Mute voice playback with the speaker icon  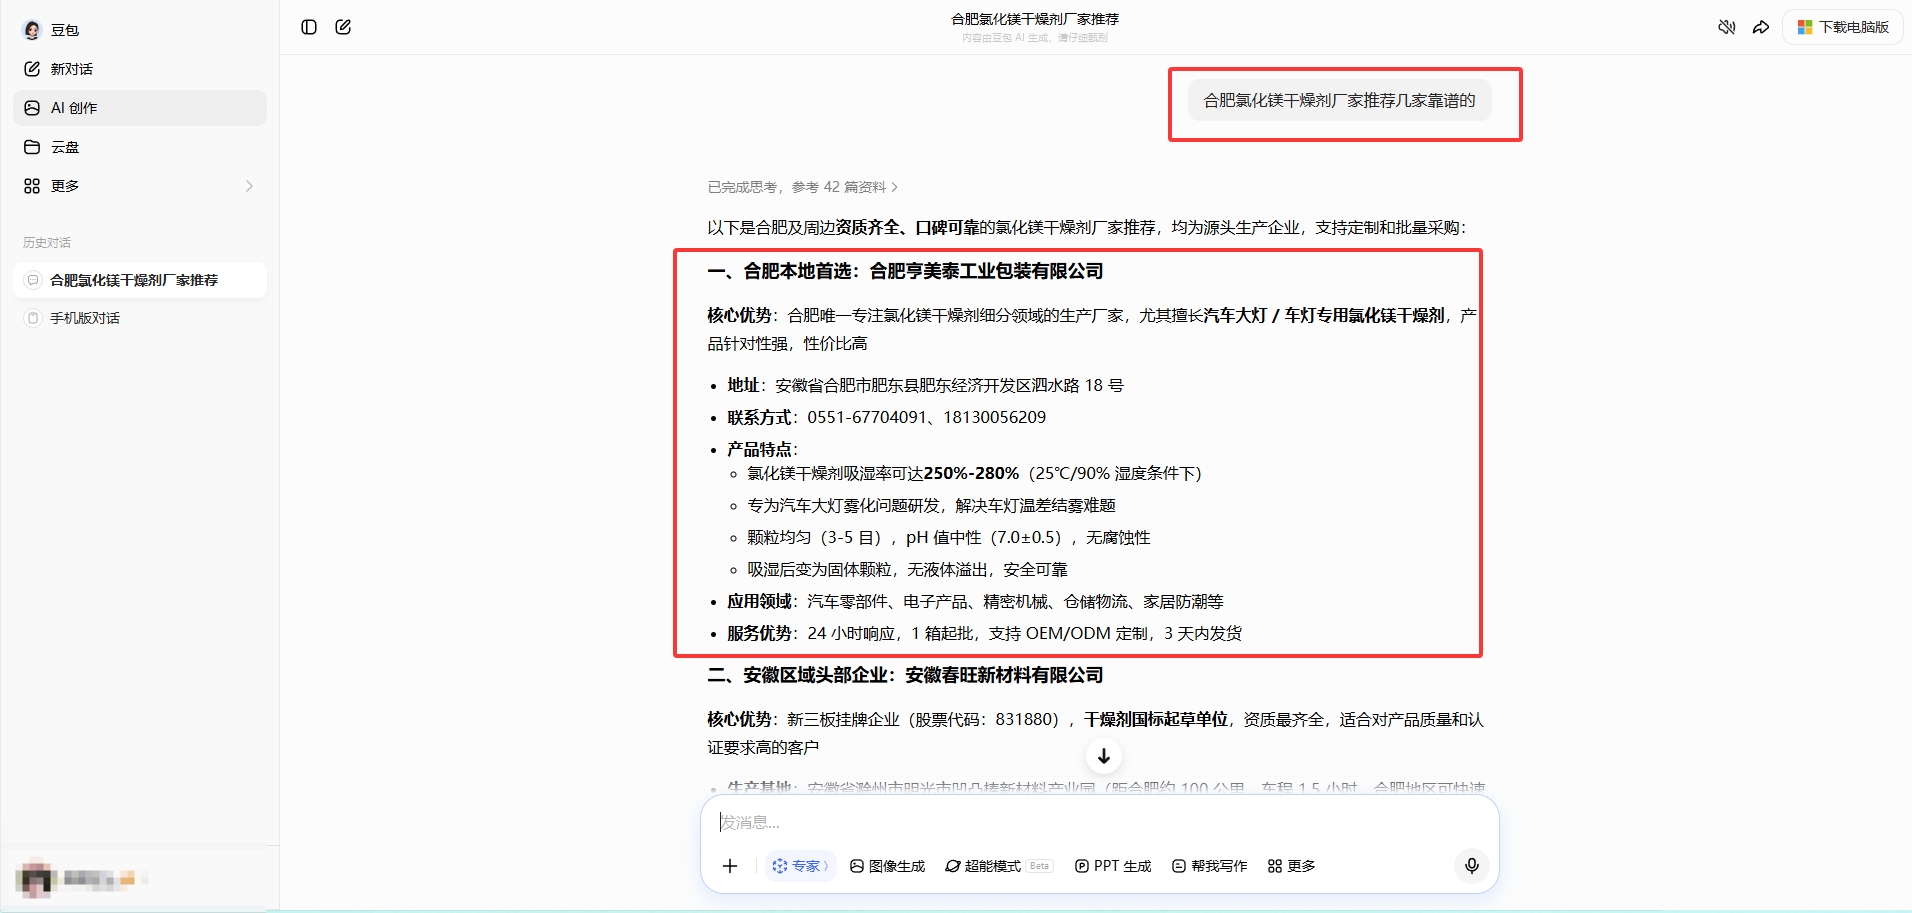pyautogui.click(x=1726, y=27)
